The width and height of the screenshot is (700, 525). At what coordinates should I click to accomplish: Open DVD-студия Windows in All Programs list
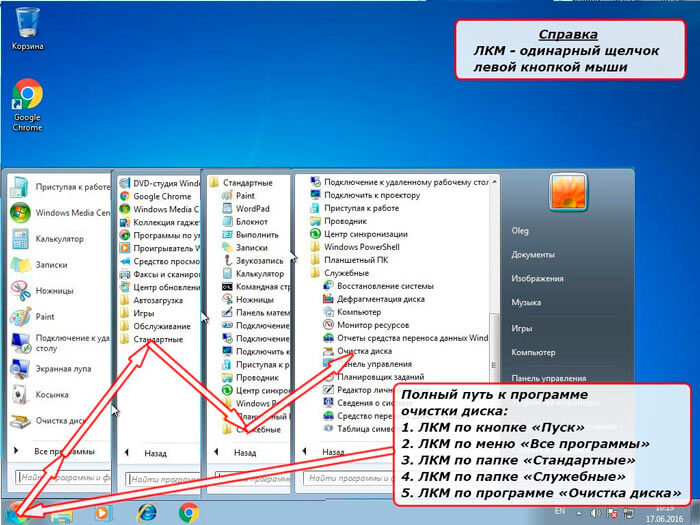pos(160,183)
